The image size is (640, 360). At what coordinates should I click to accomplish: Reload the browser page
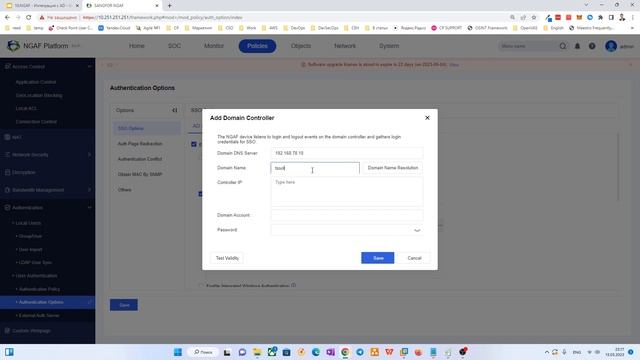pyautogui.click(x=29, y=18)
